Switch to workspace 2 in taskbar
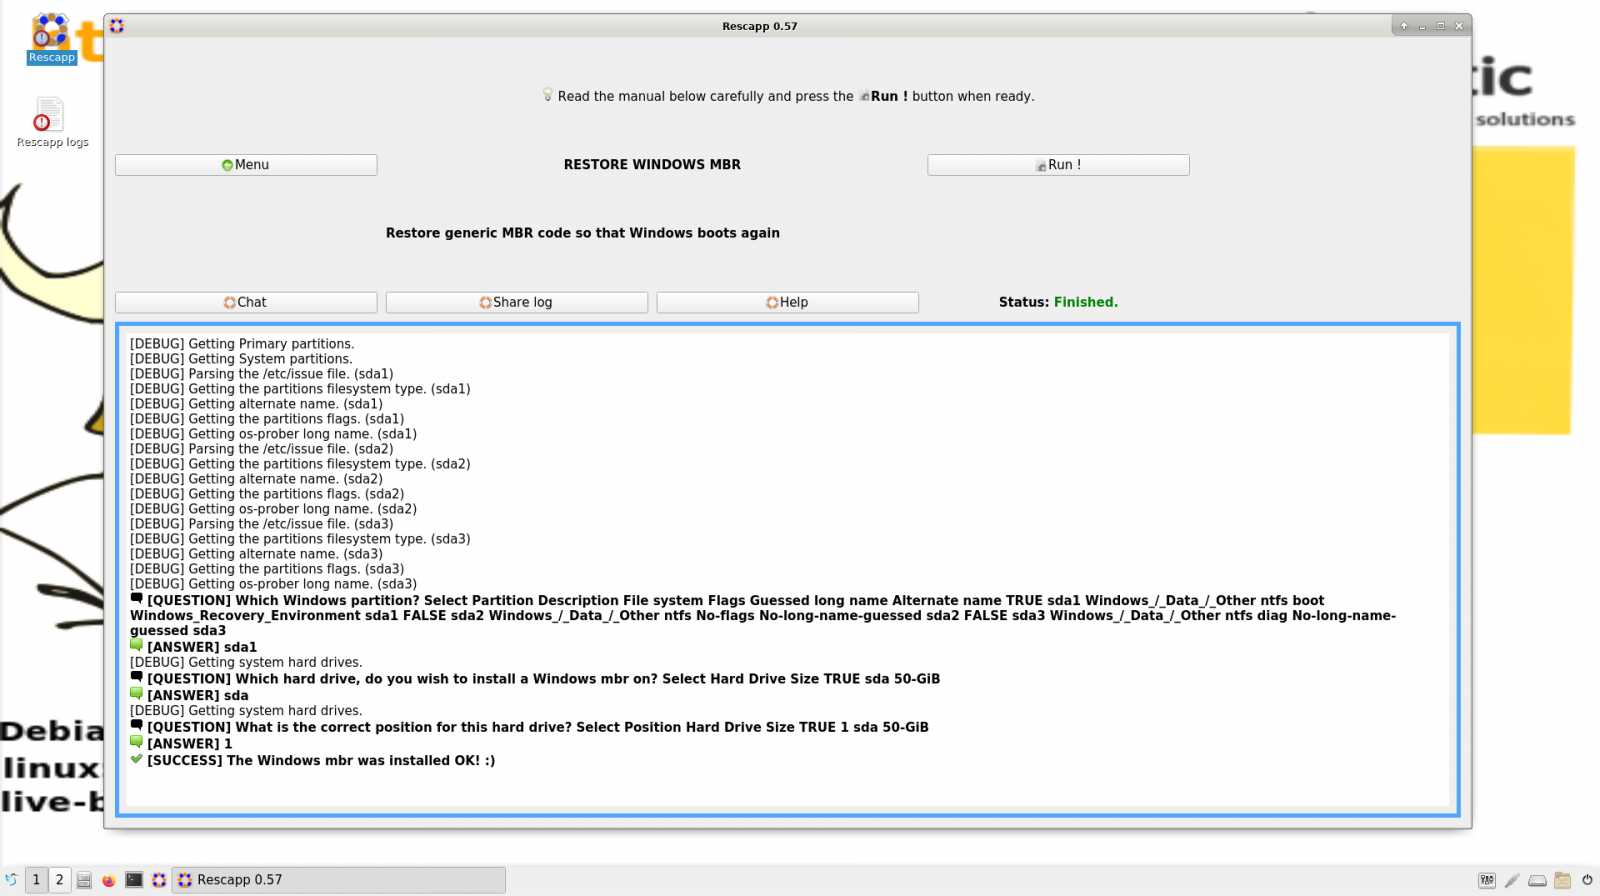The image size is (1600, 896). pos(59,880)
